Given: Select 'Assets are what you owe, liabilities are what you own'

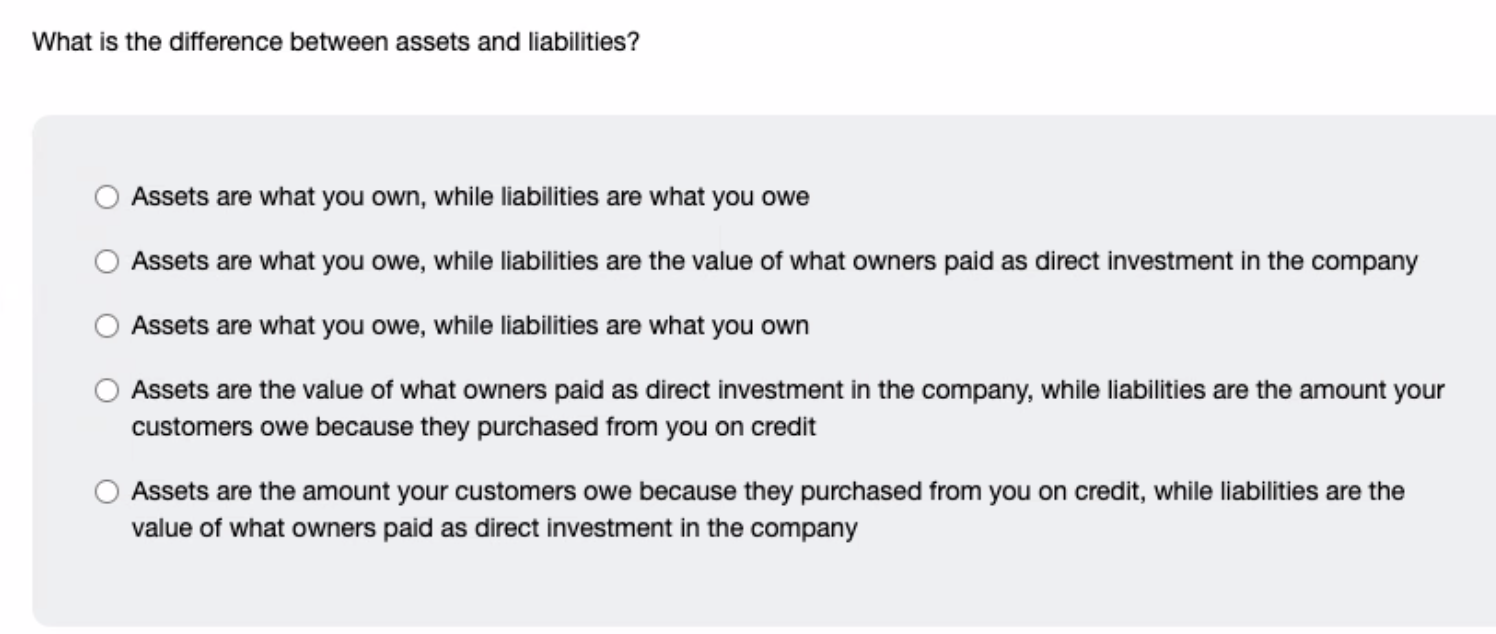Looking at the screenshot, I should click(x=106, y=325).
